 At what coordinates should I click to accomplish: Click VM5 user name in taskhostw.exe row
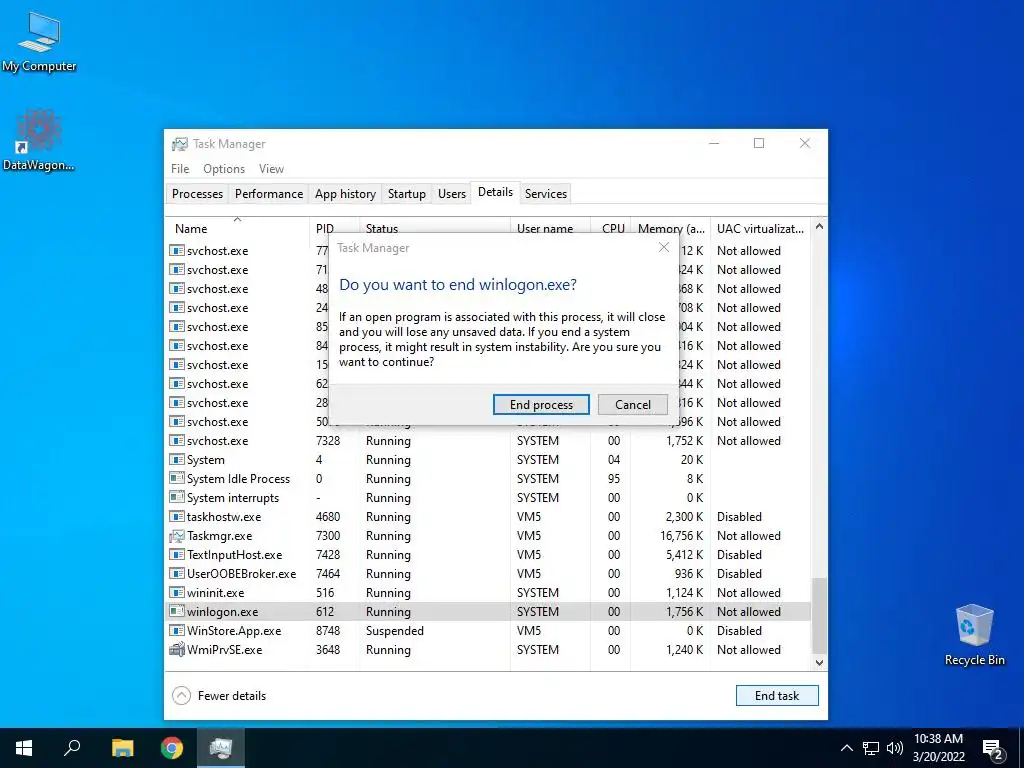tap(529, 517)
